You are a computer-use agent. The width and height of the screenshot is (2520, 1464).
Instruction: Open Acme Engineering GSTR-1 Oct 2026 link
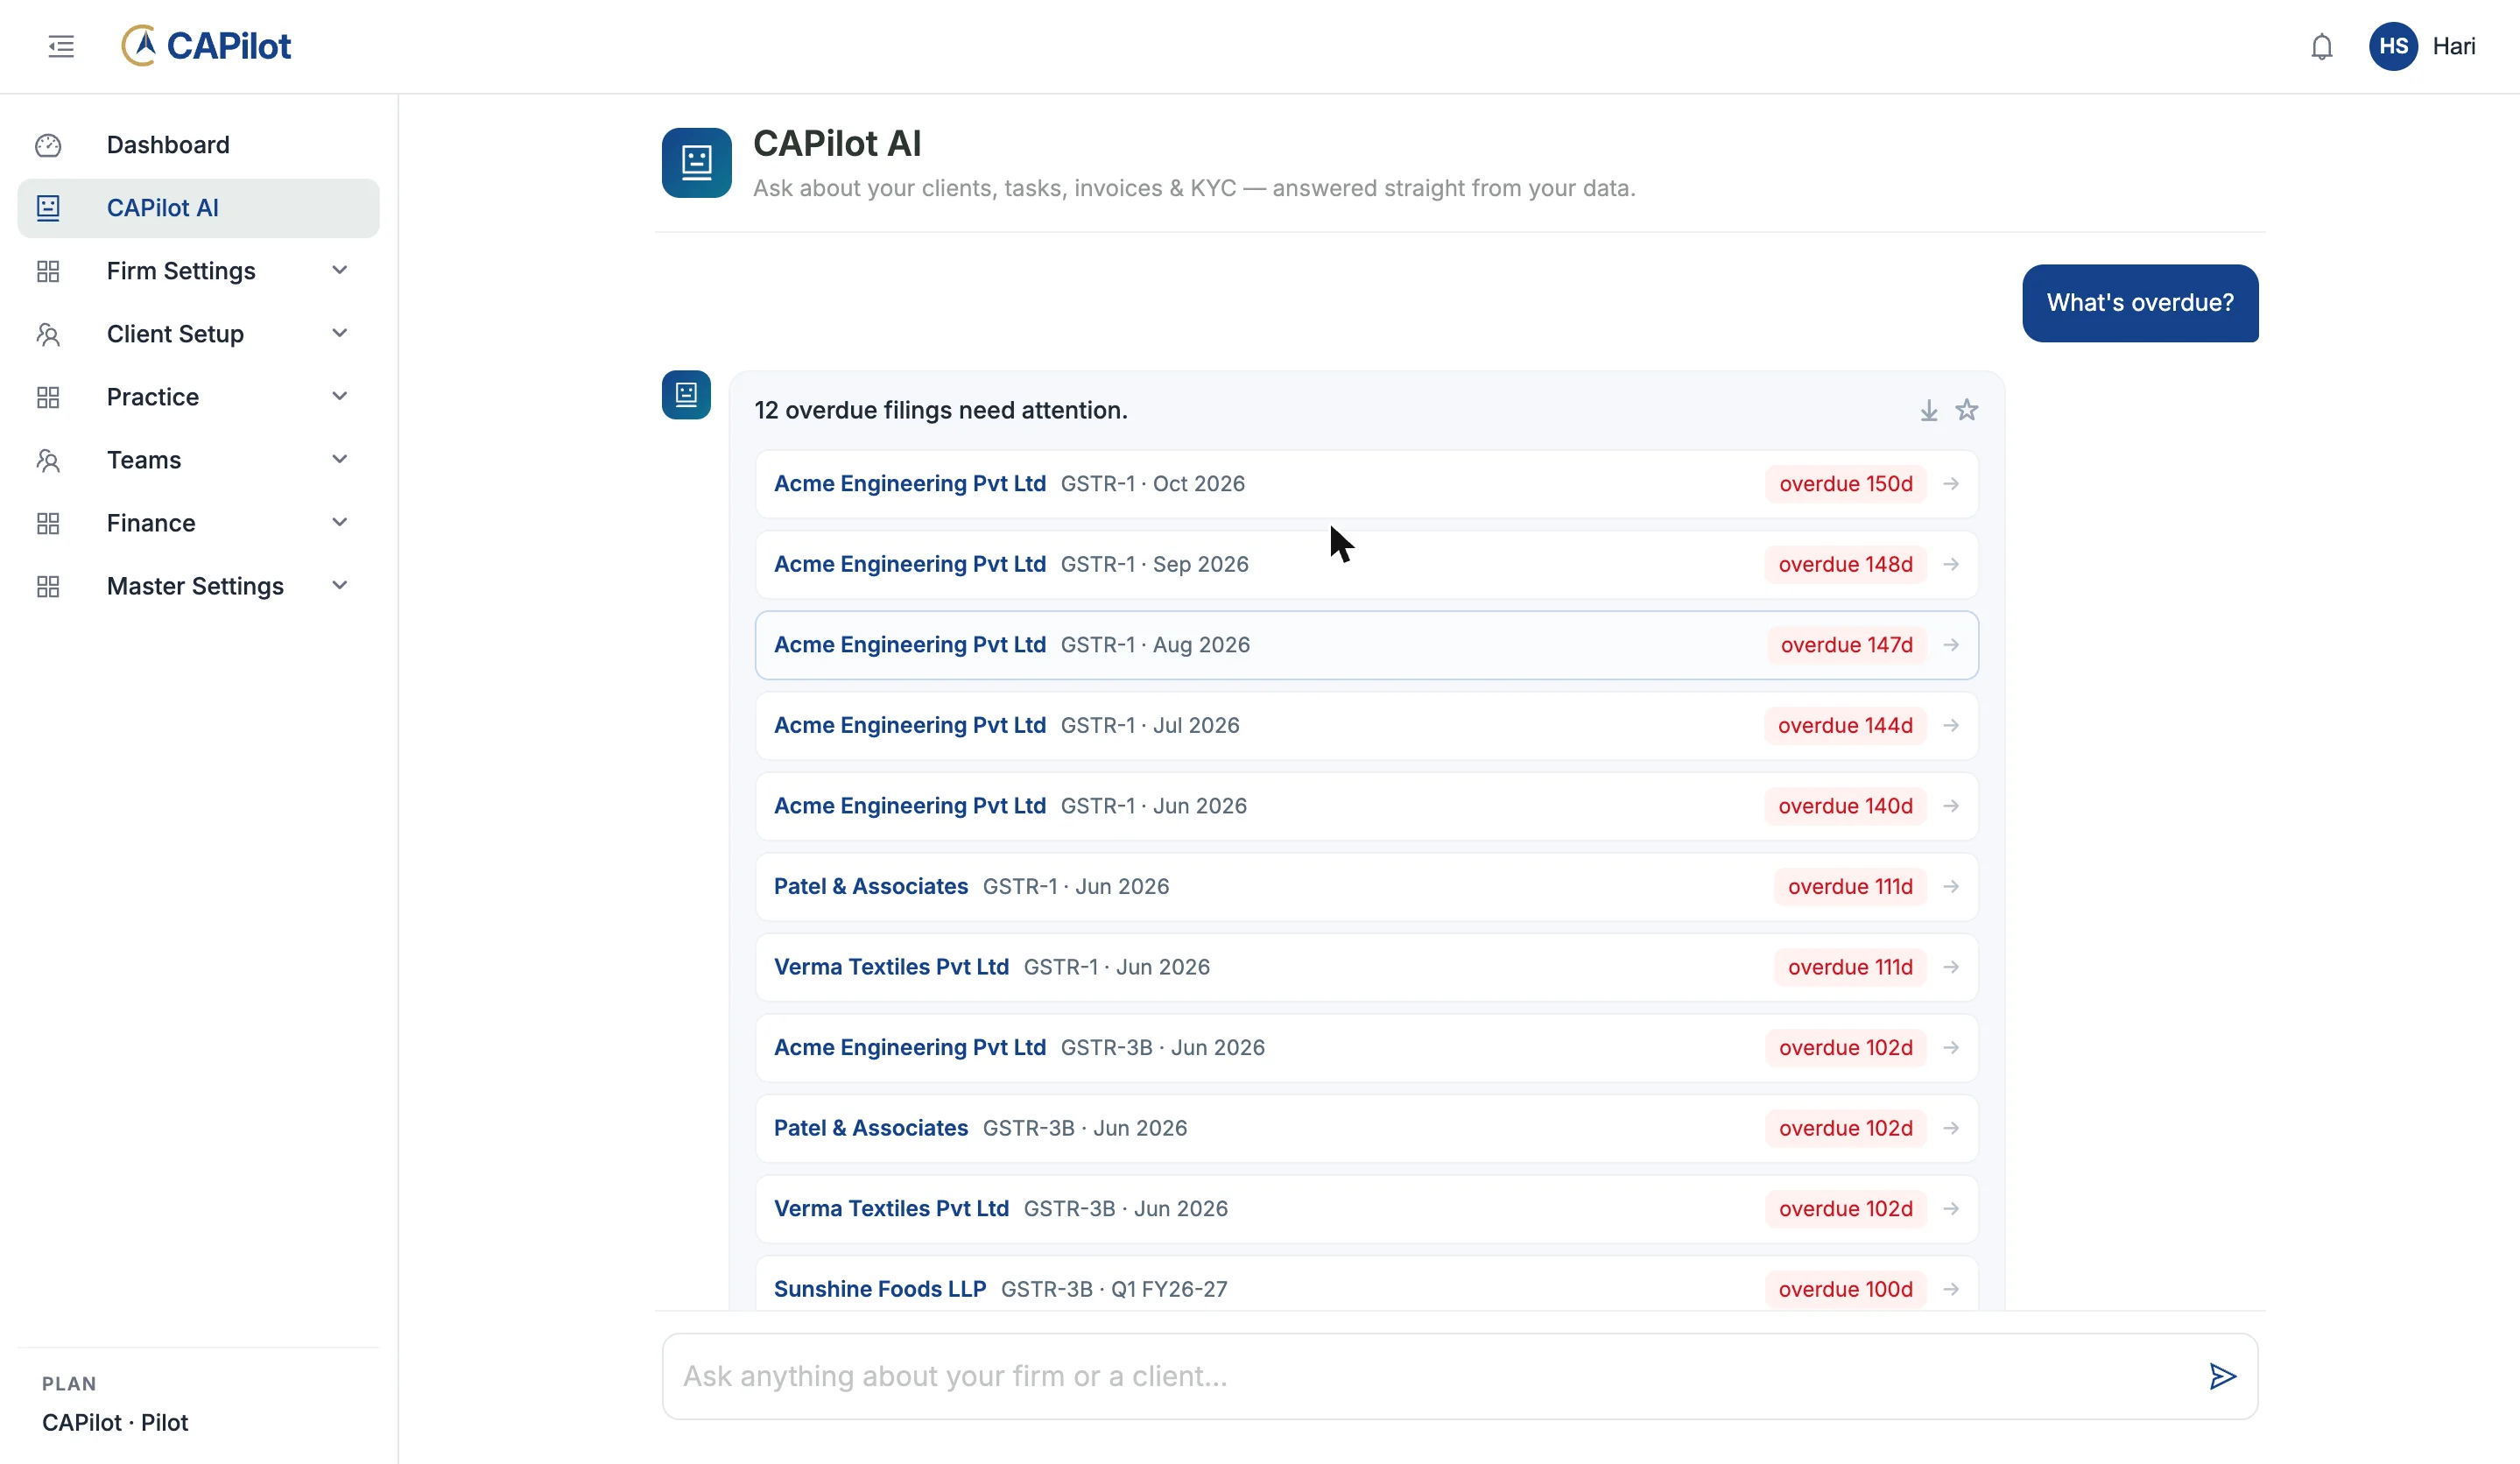(909, 484)
